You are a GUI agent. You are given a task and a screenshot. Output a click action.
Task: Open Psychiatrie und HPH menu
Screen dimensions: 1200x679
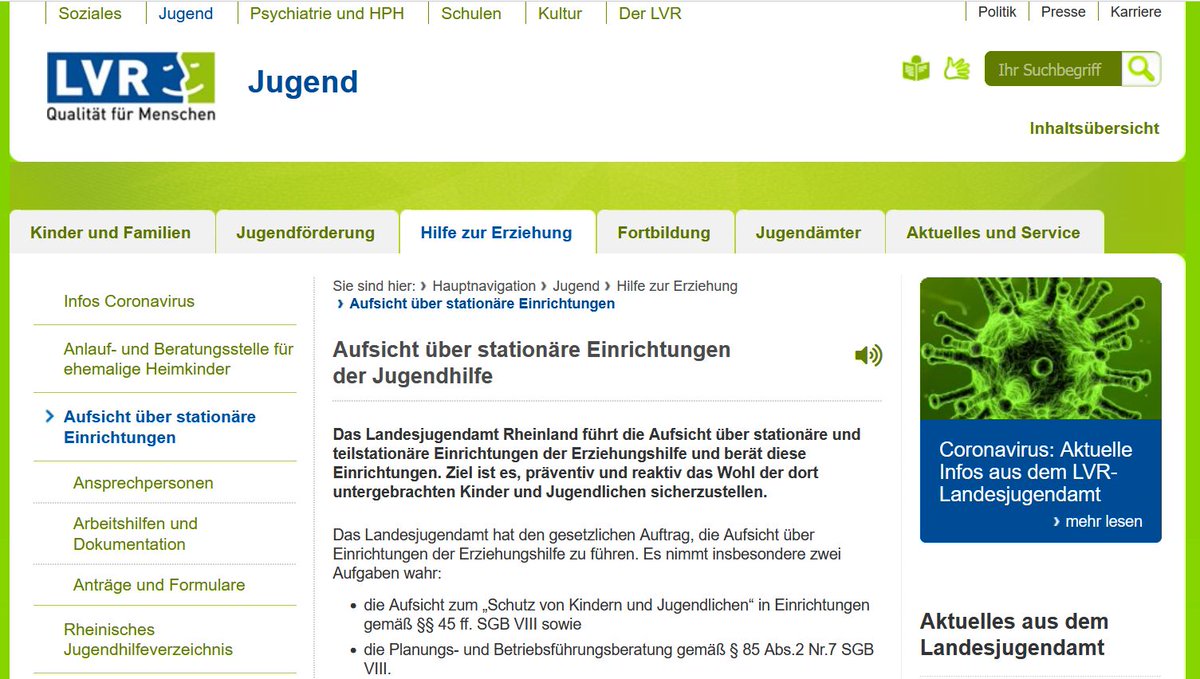point(327,13)
